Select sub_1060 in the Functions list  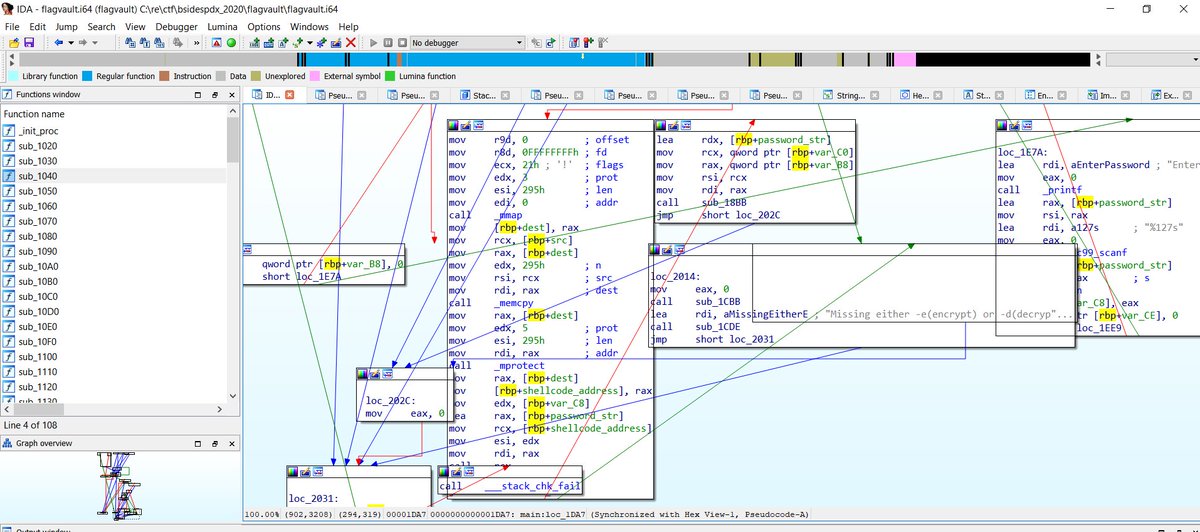coord(39,206)
